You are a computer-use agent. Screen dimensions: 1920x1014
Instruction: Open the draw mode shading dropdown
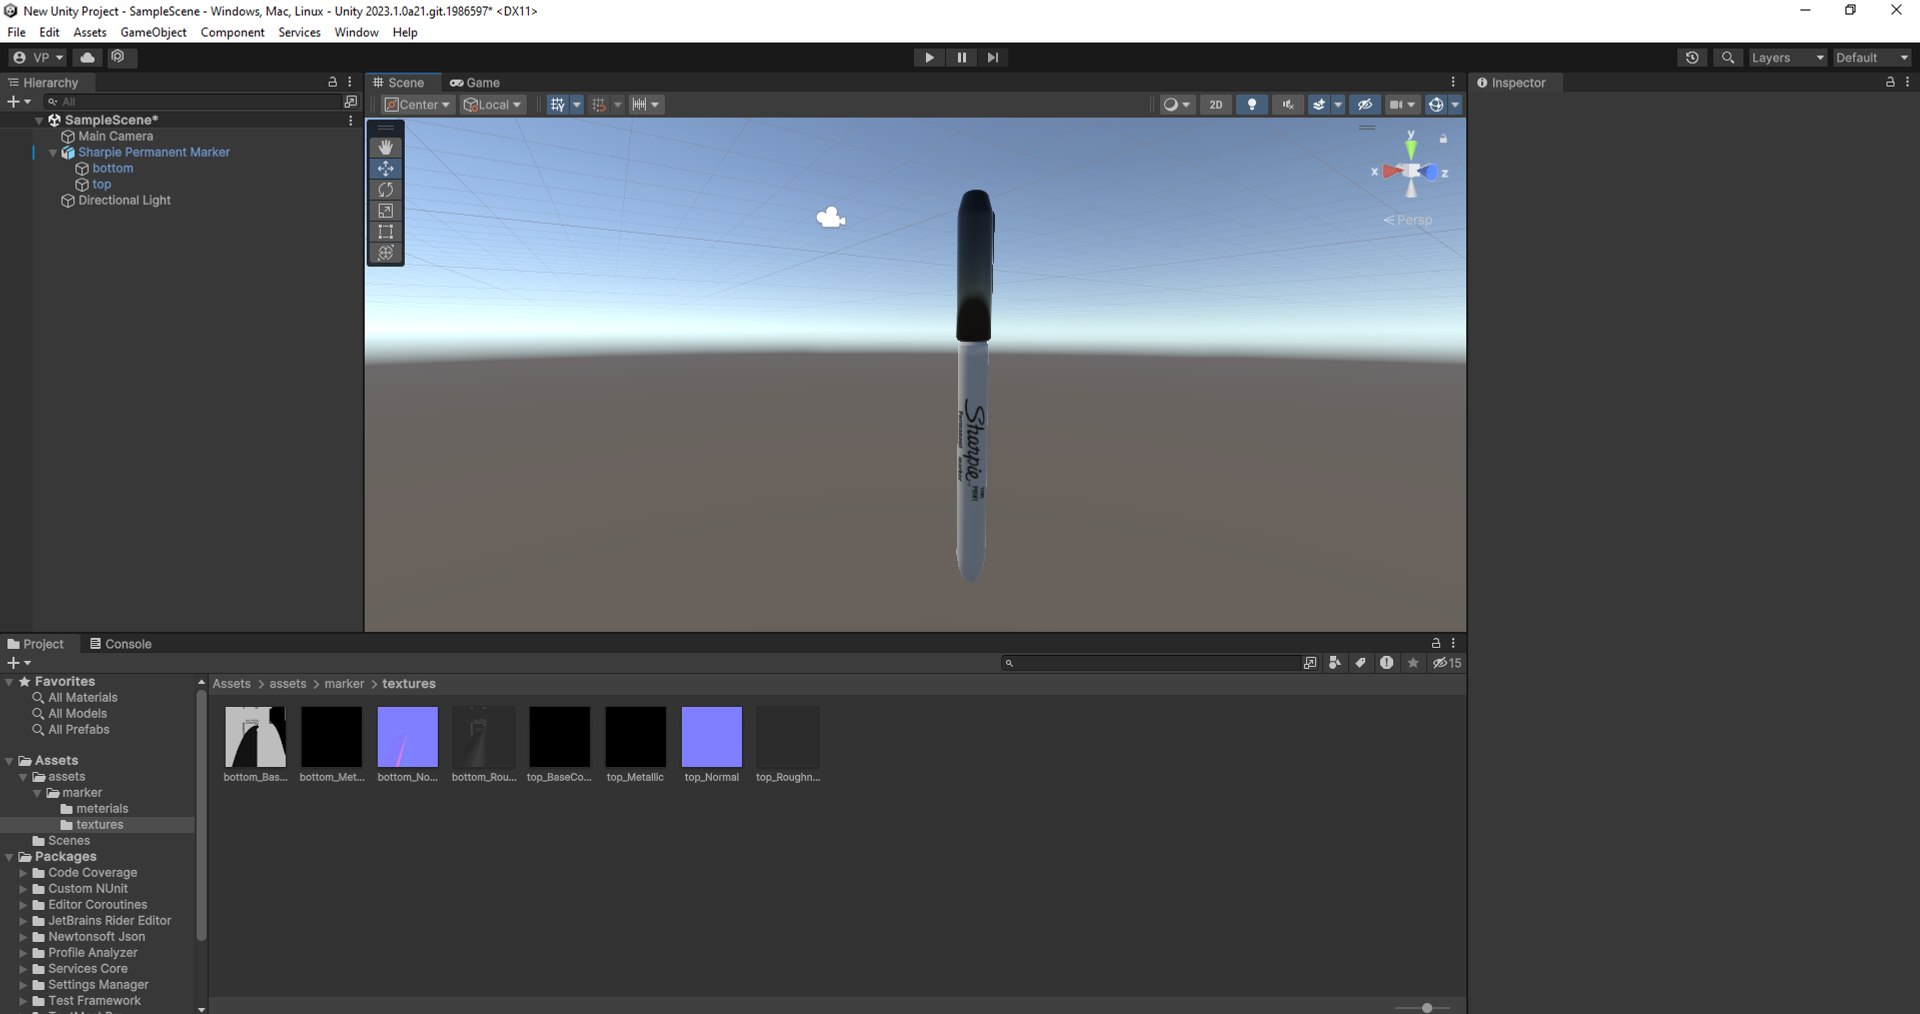pyautogui.click(x=1177, y=104)
